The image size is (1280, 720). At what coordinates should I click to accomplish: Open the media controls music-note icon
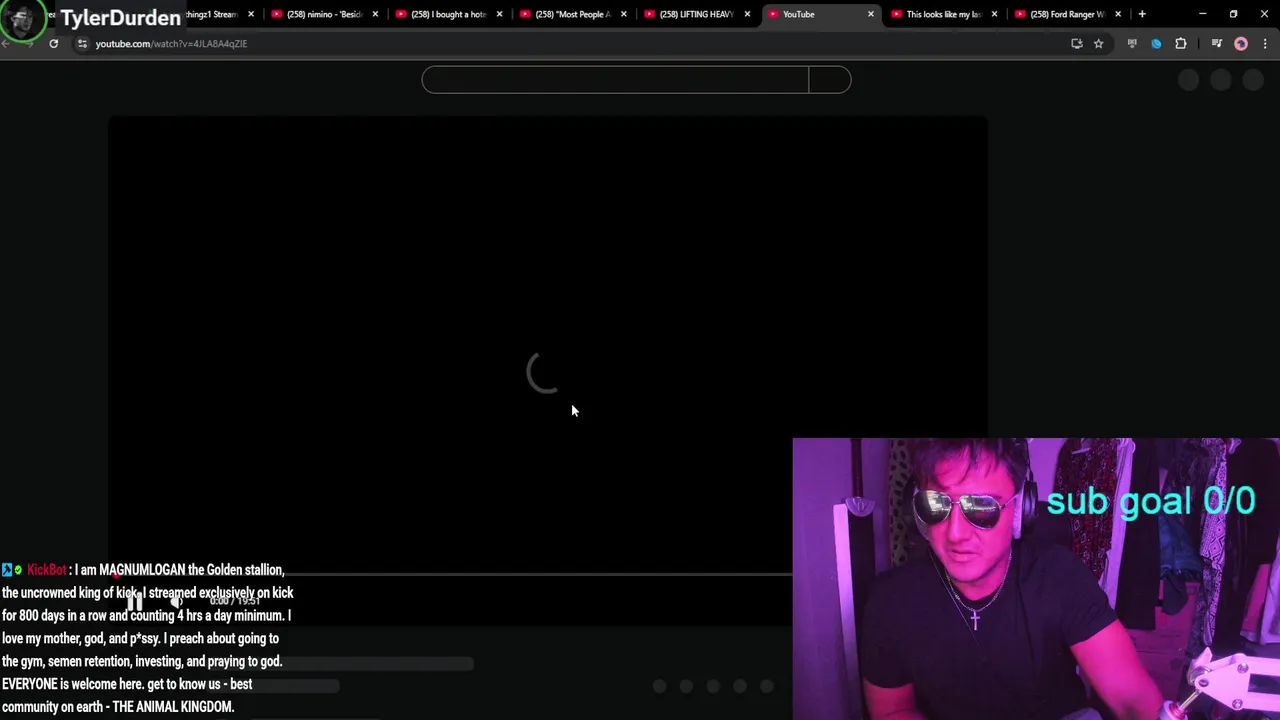point(1216,44)
